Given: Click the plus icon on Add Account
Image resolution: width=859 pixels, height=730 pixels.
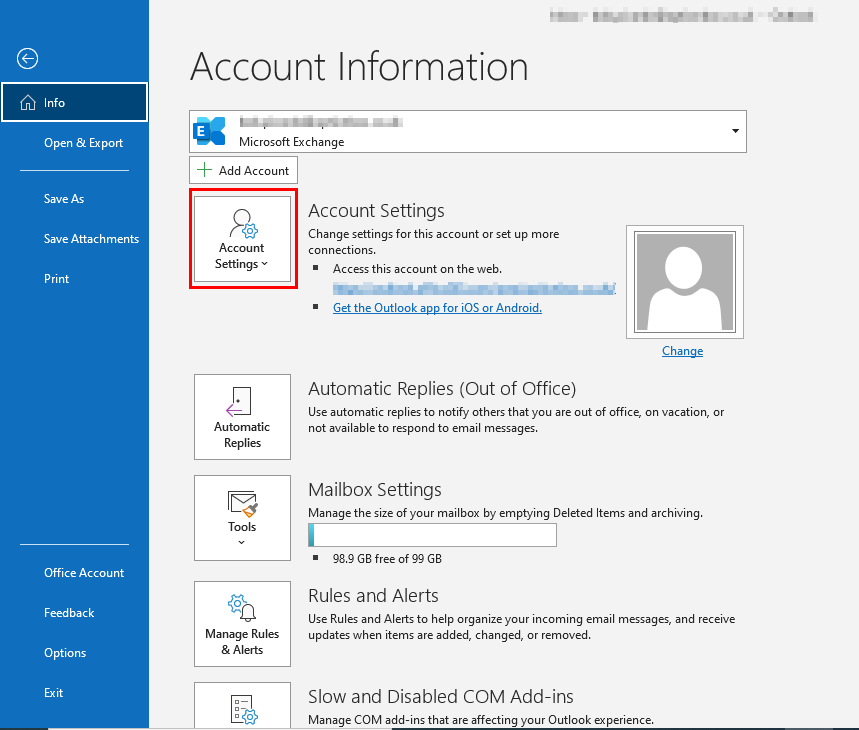Looking at the screenshot, I should (205, 170).
